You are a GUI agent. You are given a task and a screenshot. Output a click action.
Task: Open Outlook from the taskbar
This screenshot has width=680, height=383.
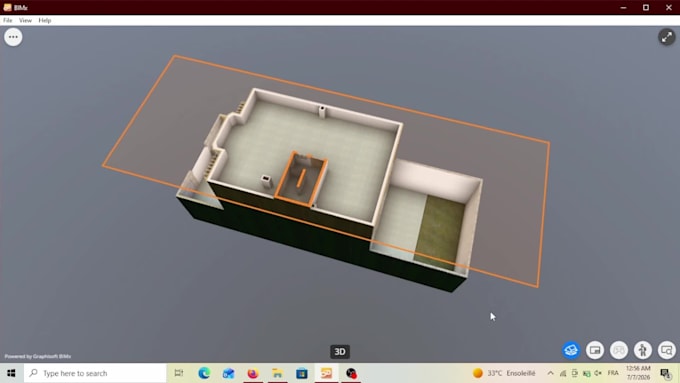[x=229, y=373]
